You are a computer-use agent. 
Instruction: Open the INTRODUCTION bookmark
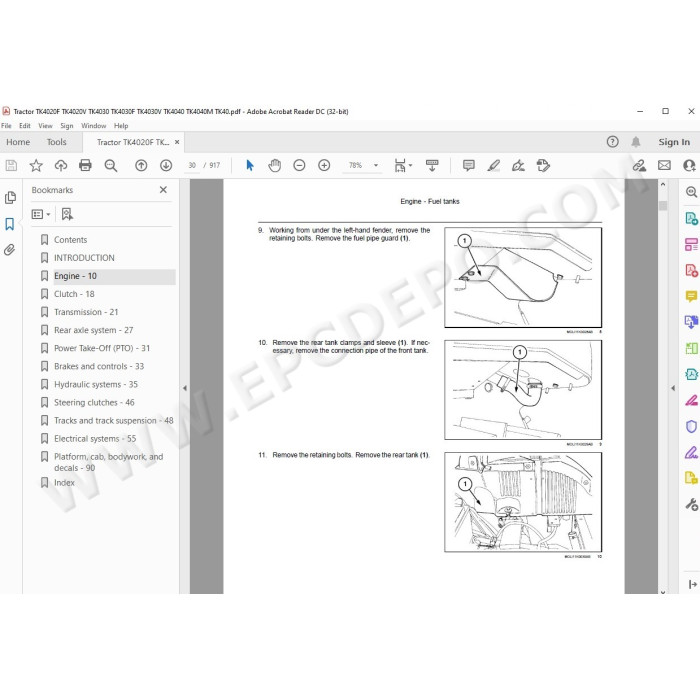(x=84, y=258)
